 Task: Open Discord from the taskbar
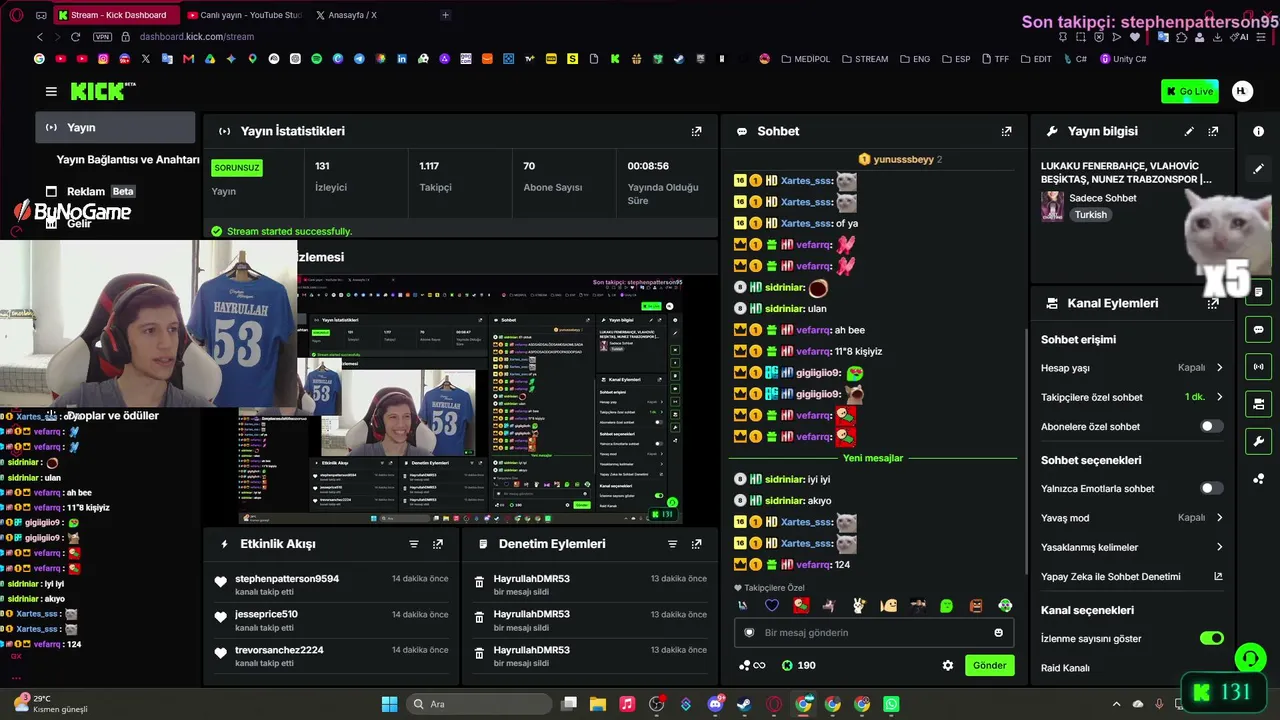point(715,704)
